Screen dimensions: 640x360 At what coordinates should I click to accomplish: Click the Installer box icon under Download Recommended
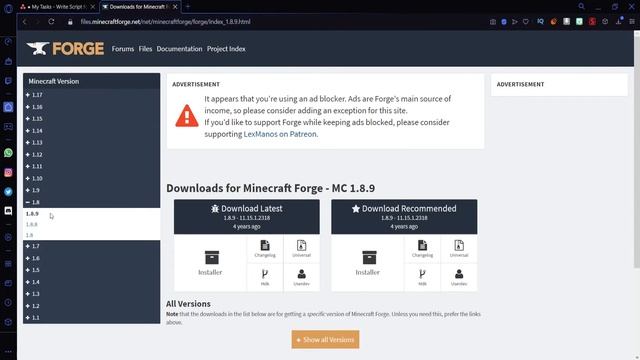click(369, 258)
